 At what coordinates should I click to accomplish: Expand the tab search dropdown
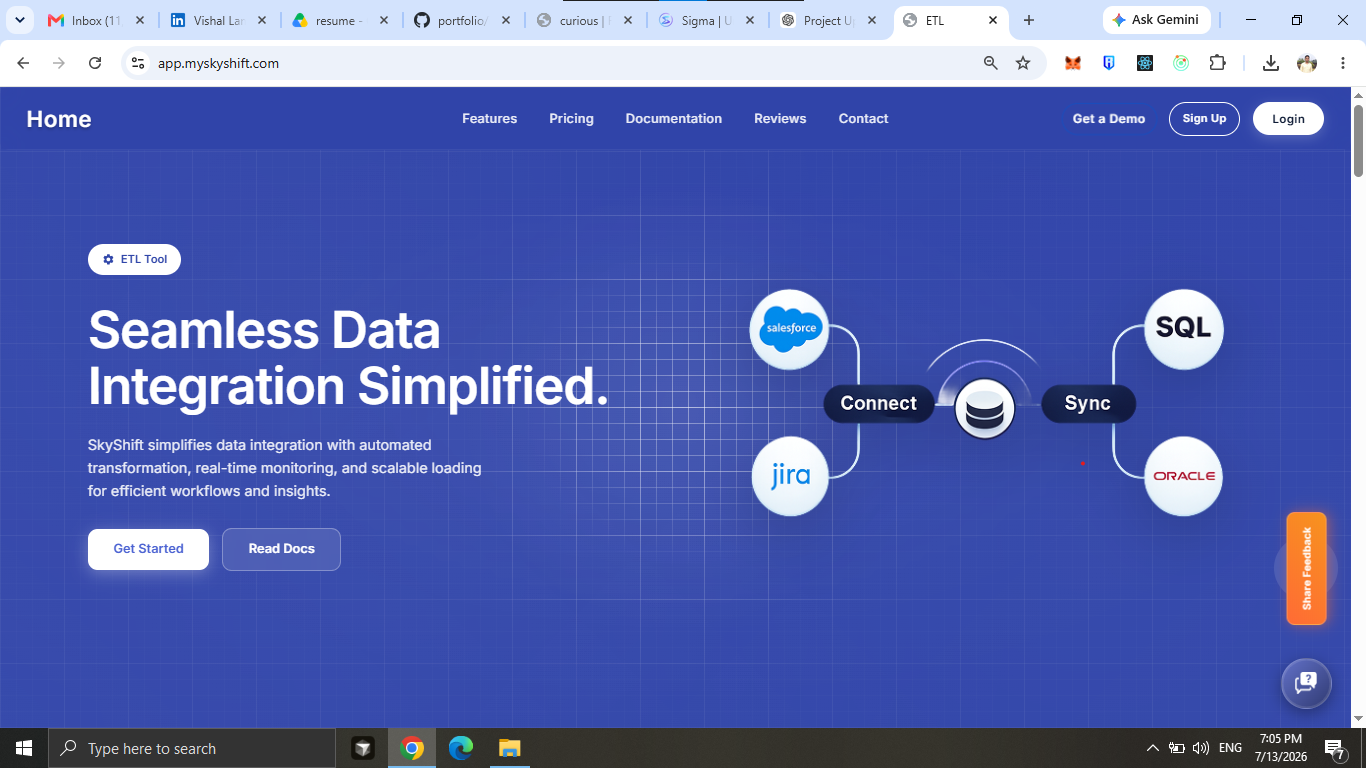pos(19,20)
